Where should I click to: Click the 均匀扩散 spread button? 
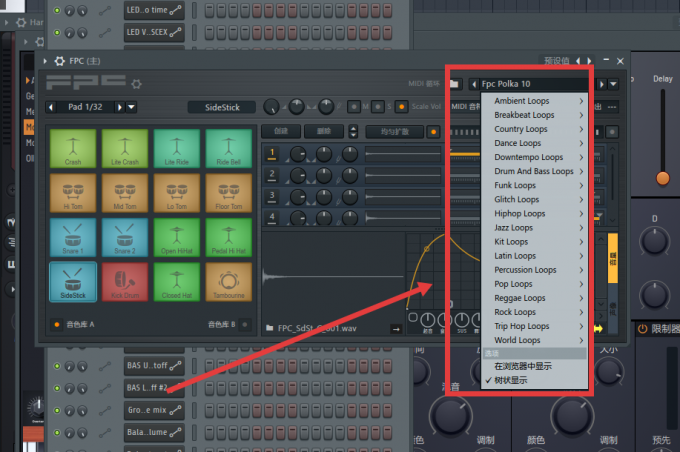coord(395,131)
